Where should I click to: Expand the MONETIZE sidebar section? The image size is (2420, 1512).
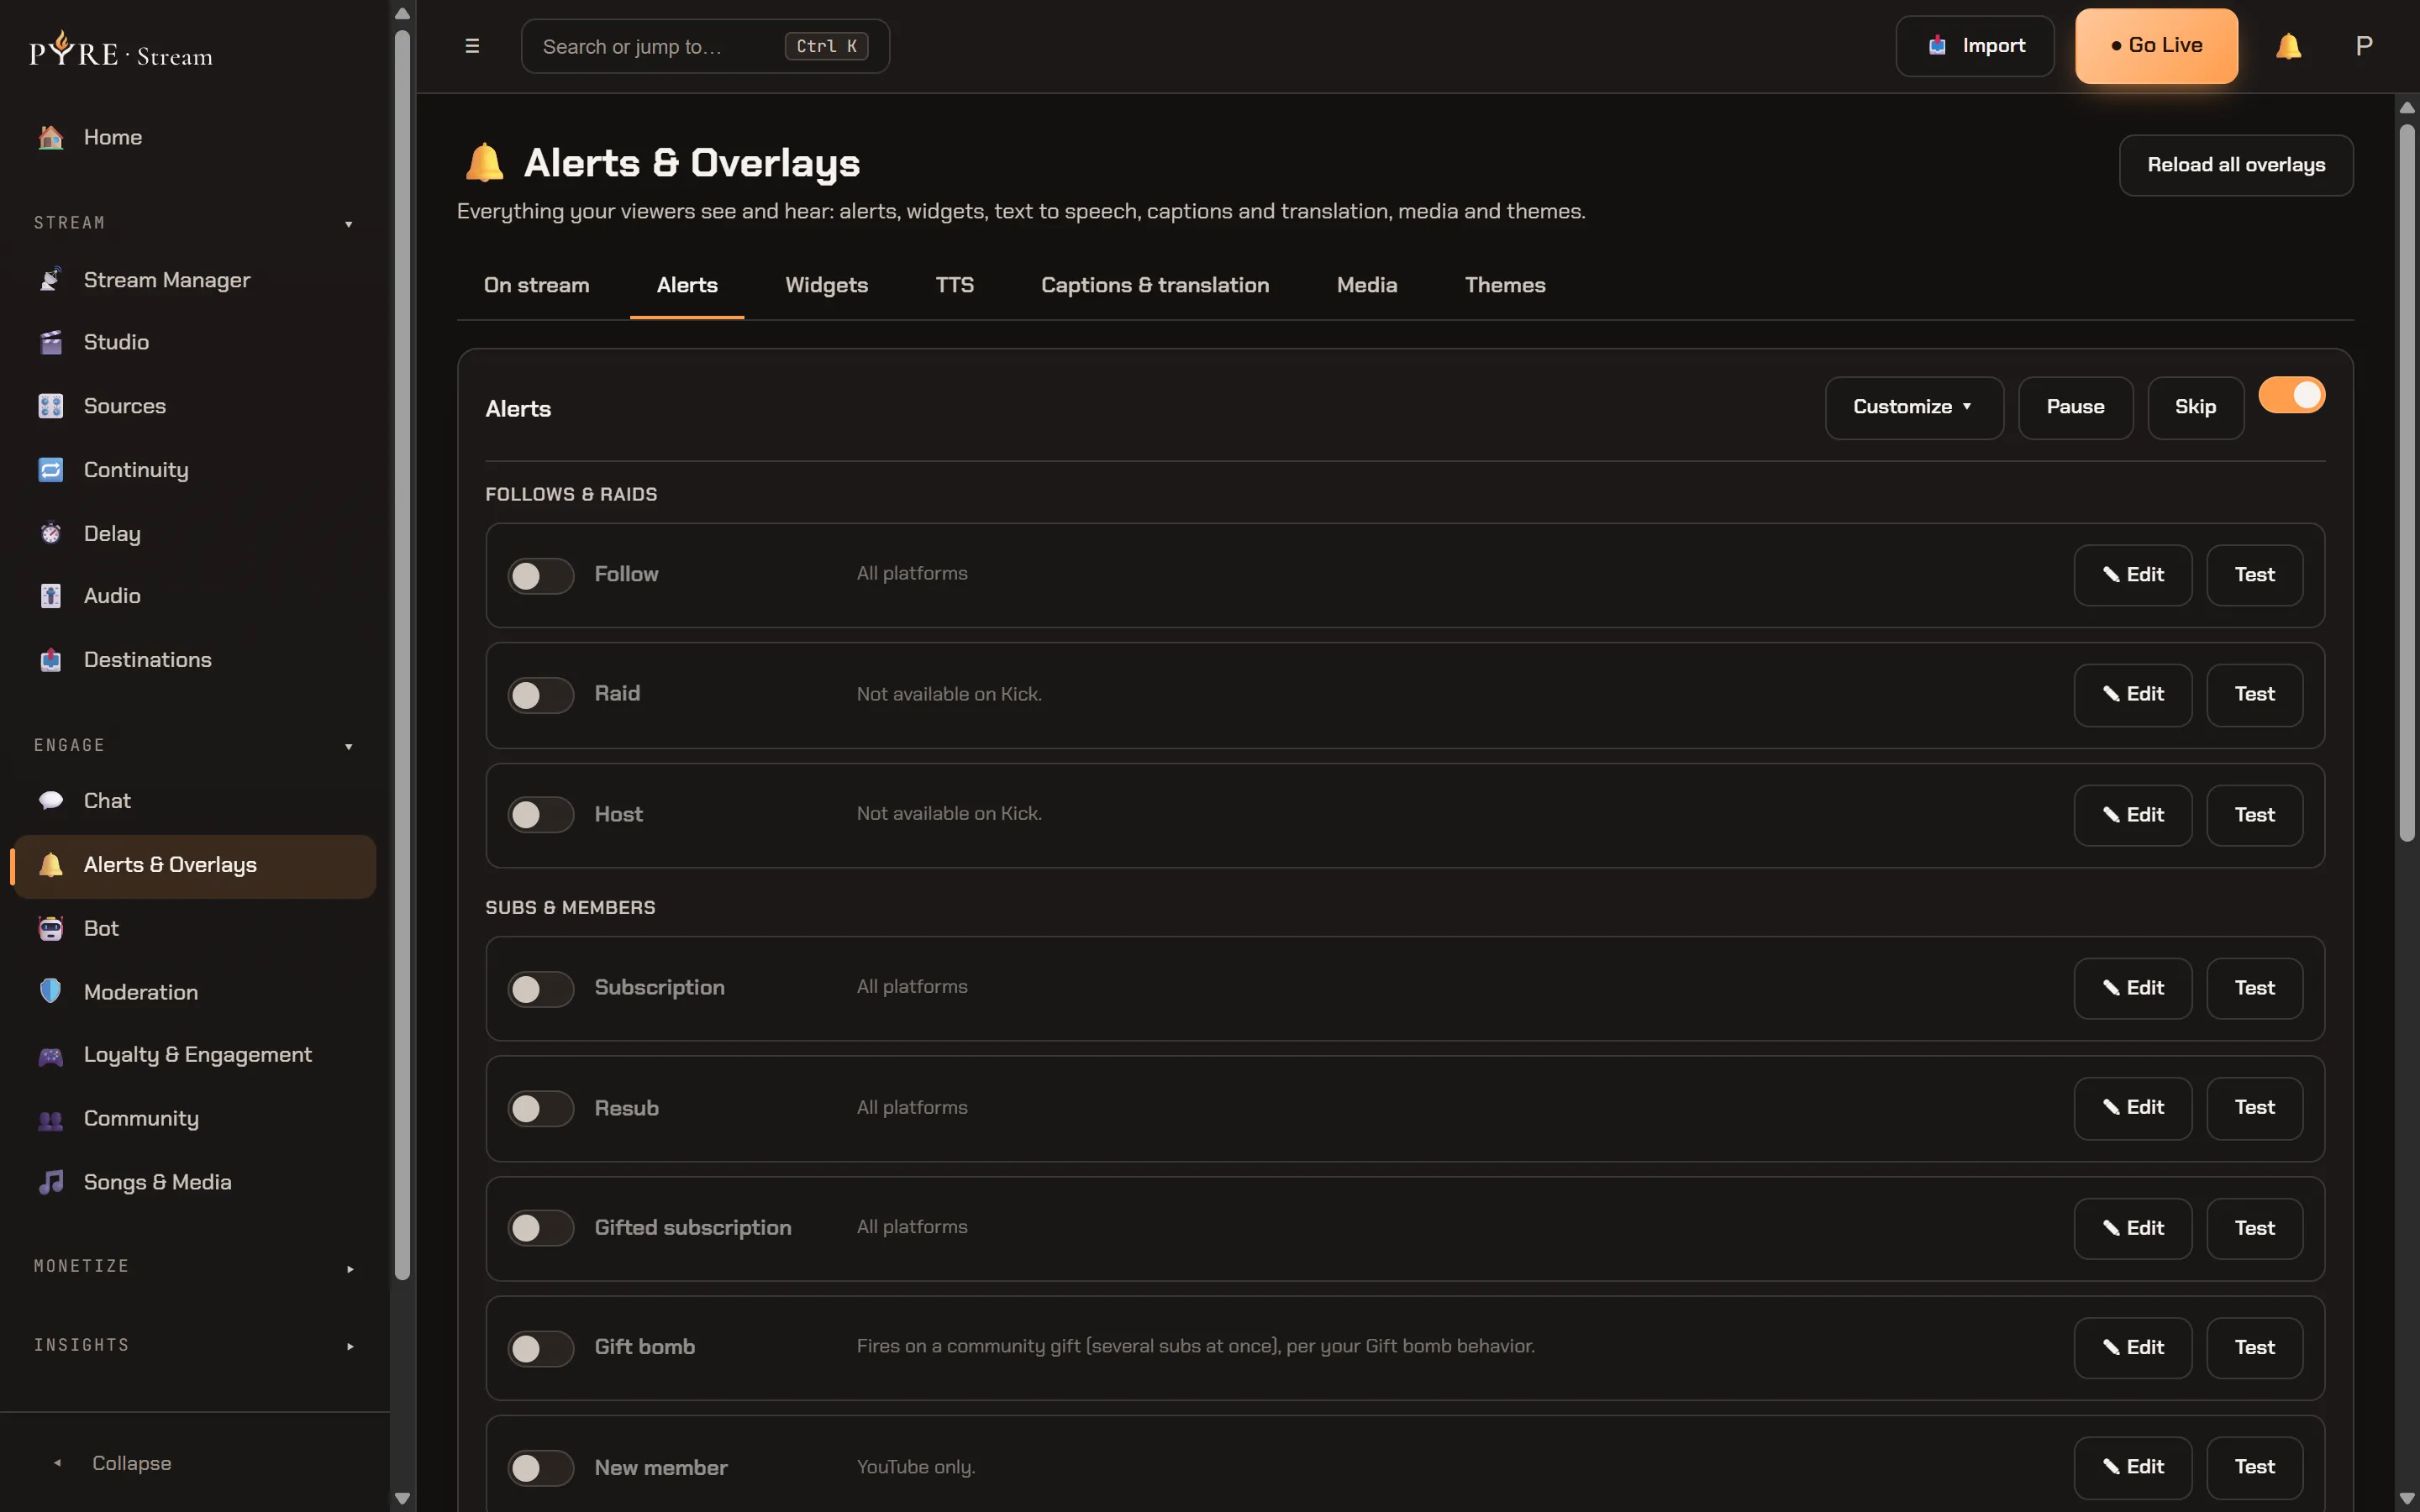tap(350, 1269)
